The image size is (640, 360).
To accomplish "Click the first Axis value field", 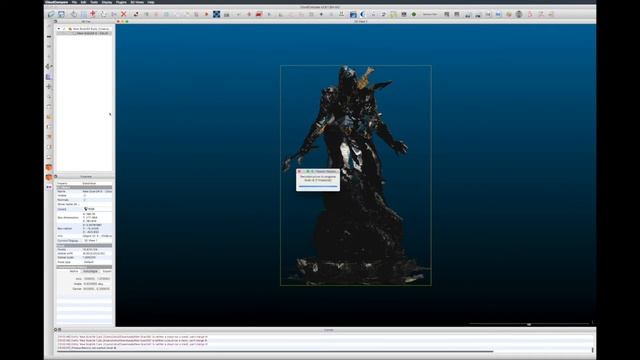I will point(89,279).
